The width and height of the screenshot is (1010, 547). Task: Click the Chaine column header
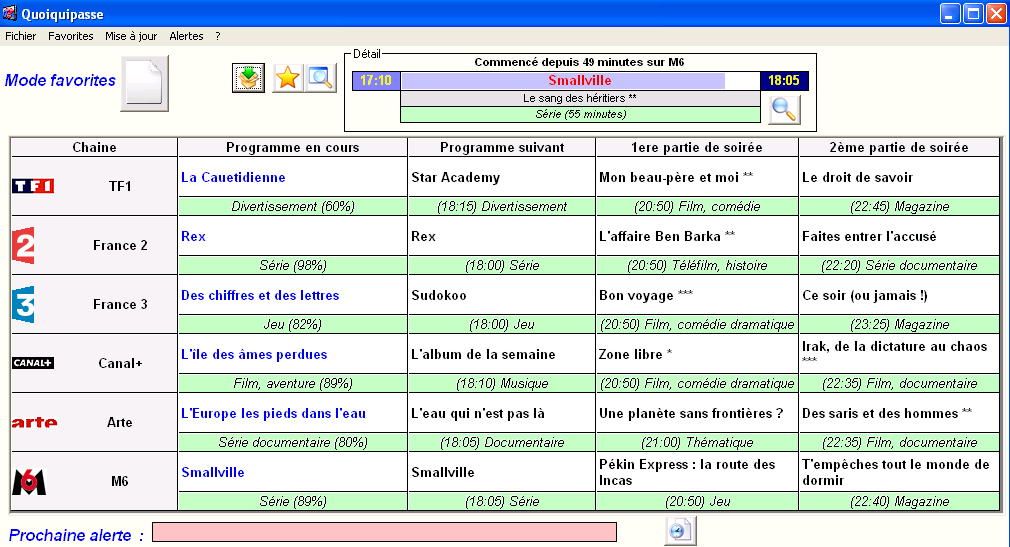[94, 147]
